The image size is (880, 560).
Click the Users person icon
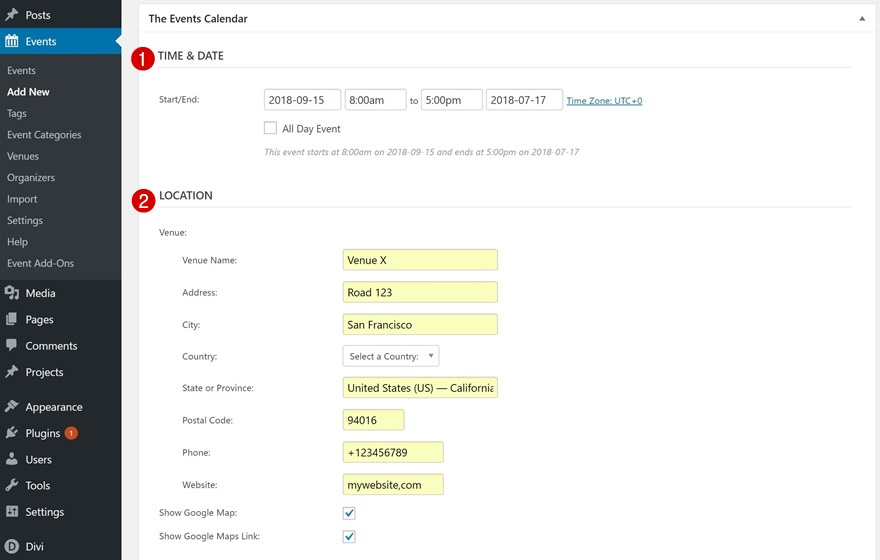pyautogui.click(x=12, y=460)
